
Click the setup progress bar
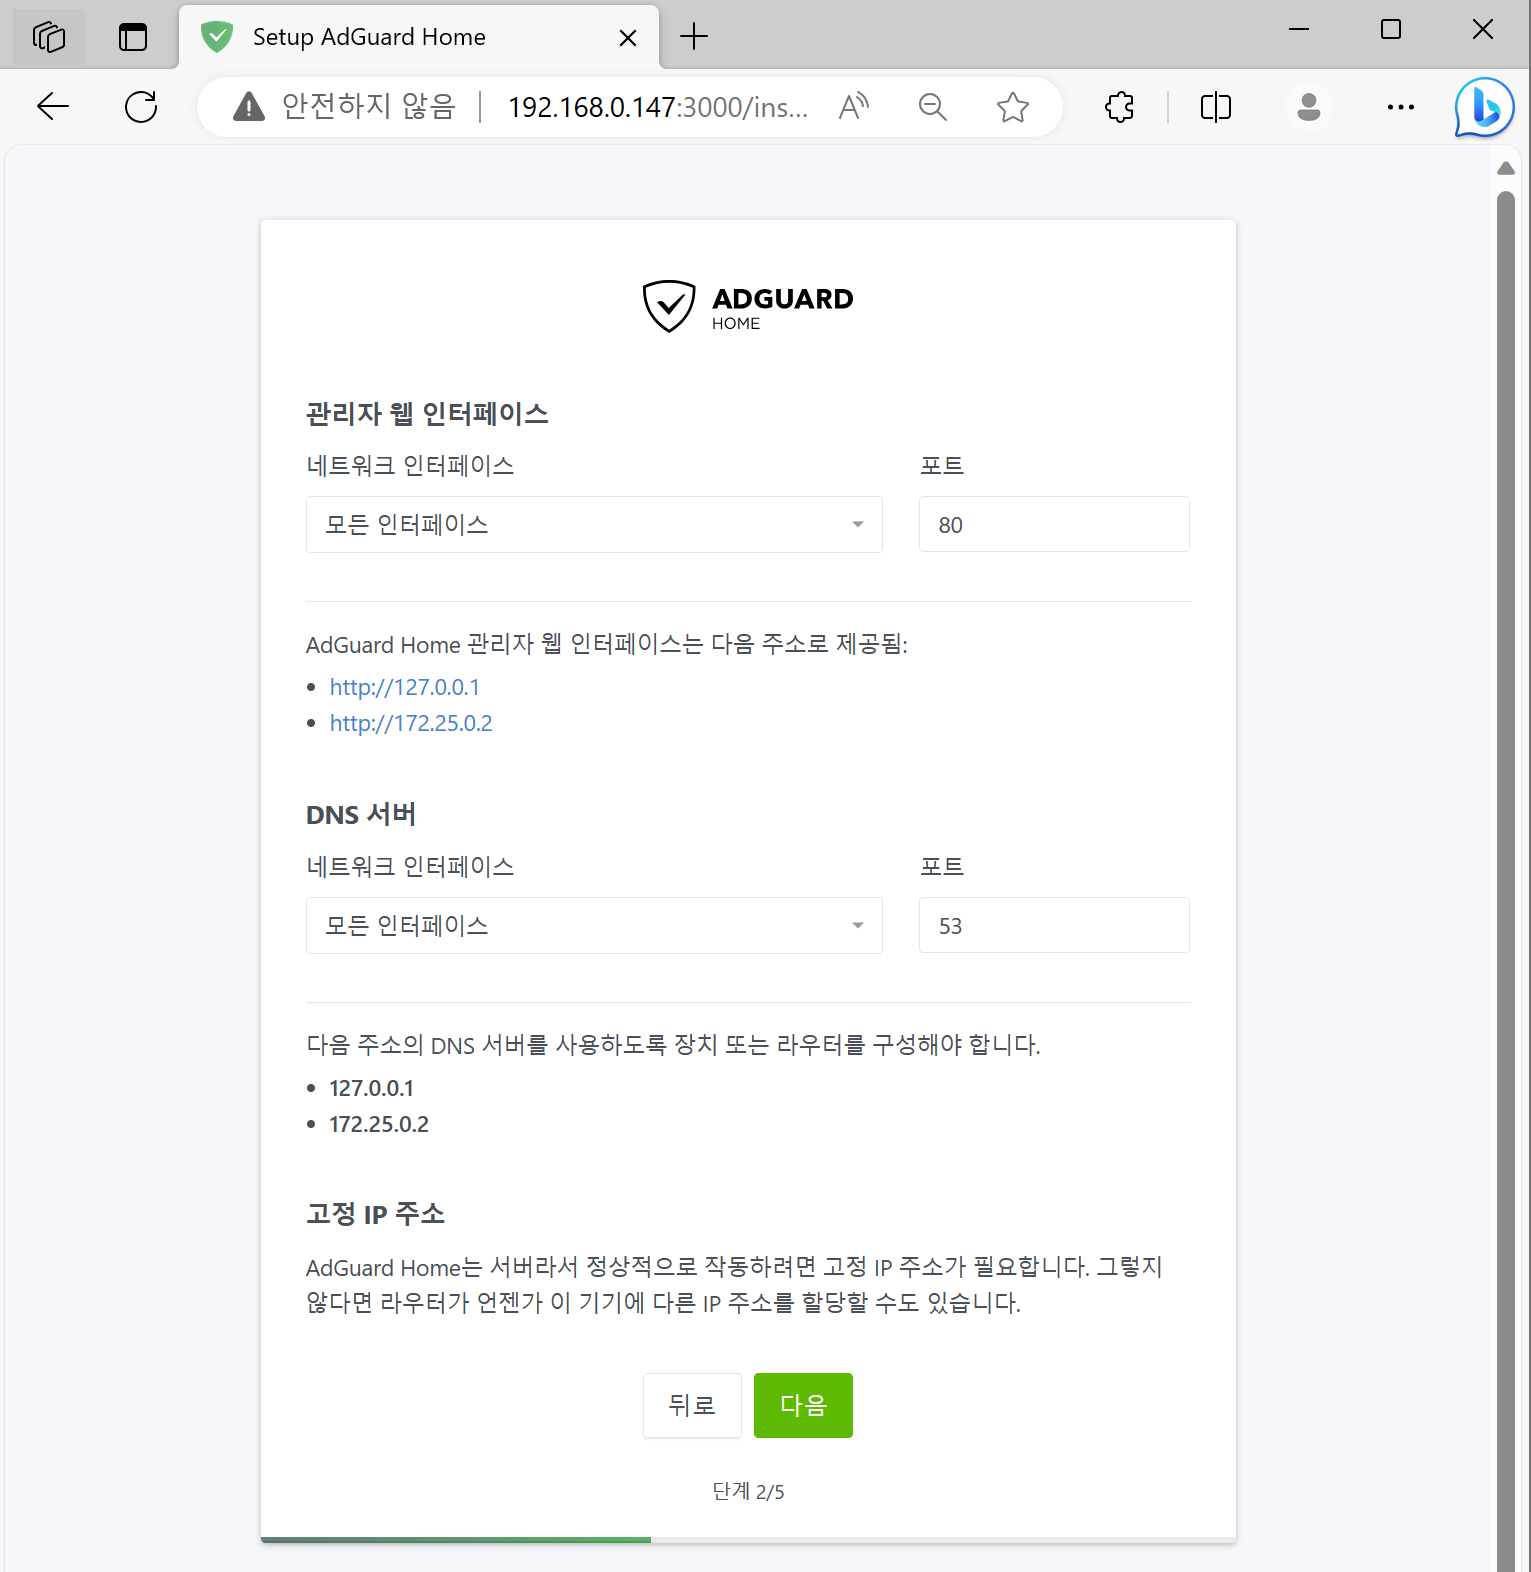(748, 1540)
